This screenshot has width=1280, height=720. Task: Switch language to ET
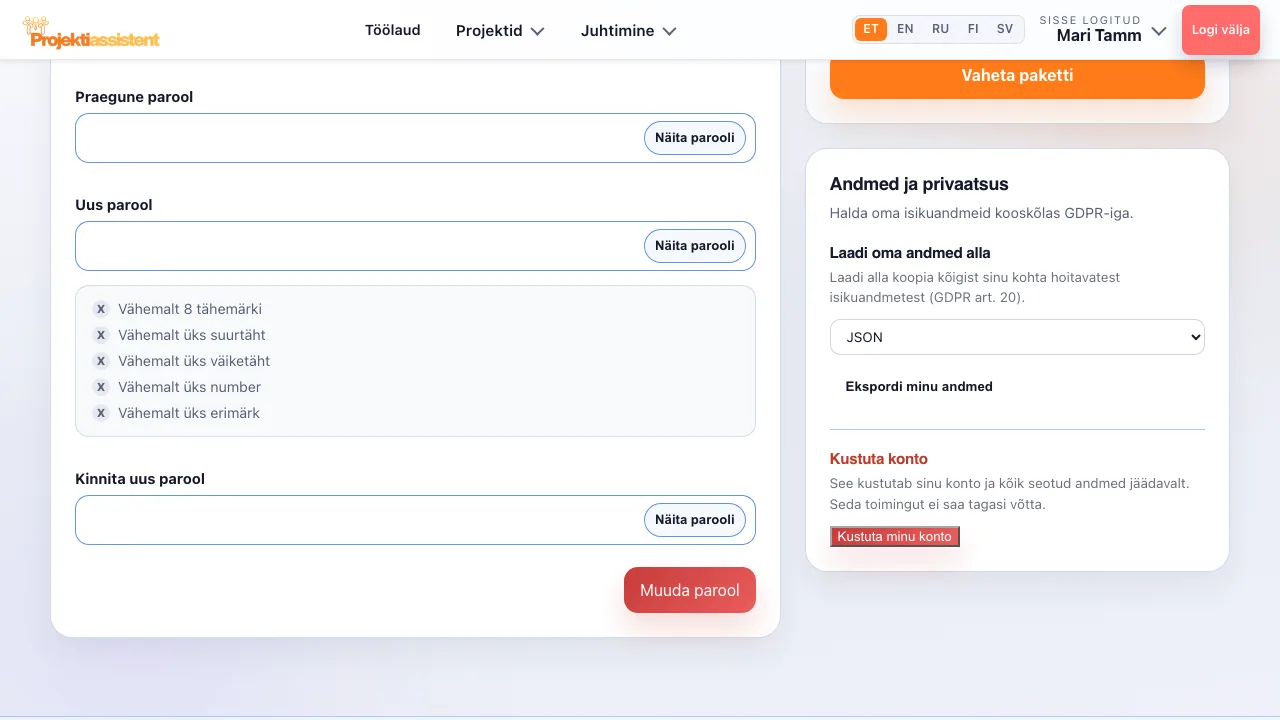coord(871,29)
